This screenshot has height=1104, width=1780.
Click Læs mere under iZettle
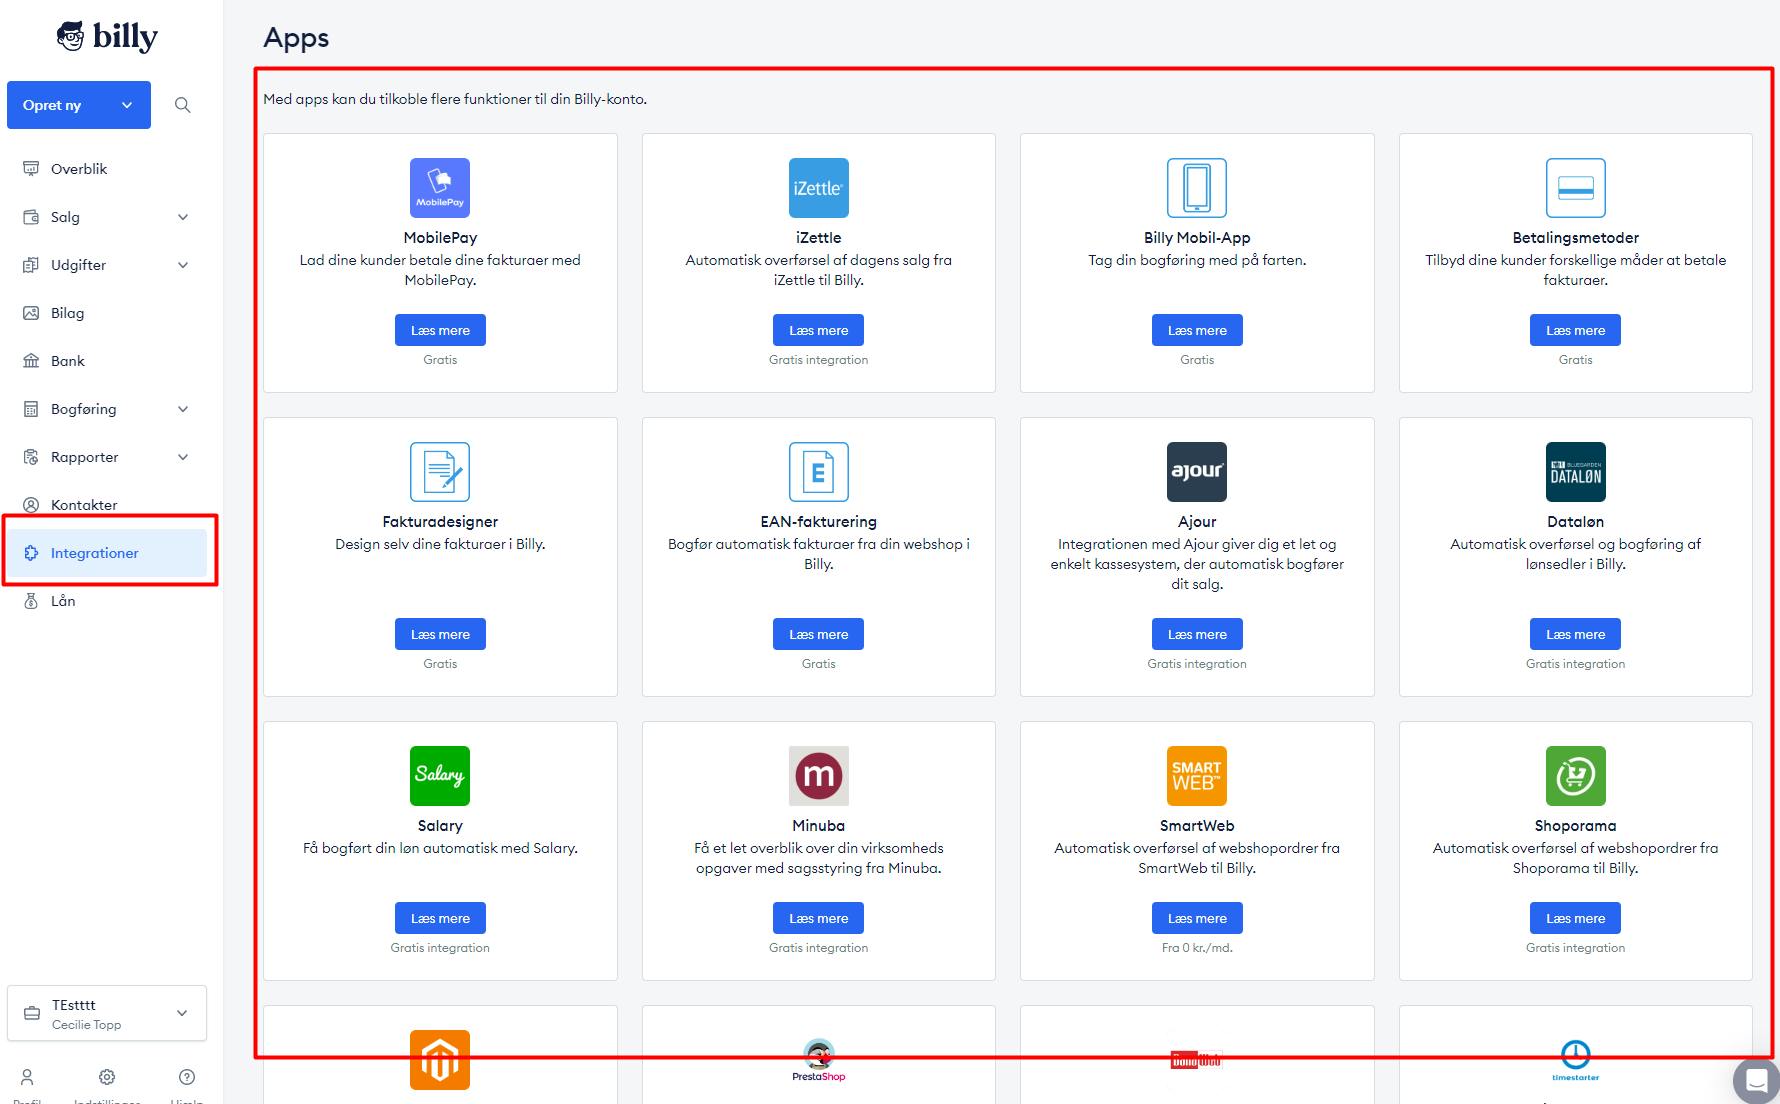818,330
